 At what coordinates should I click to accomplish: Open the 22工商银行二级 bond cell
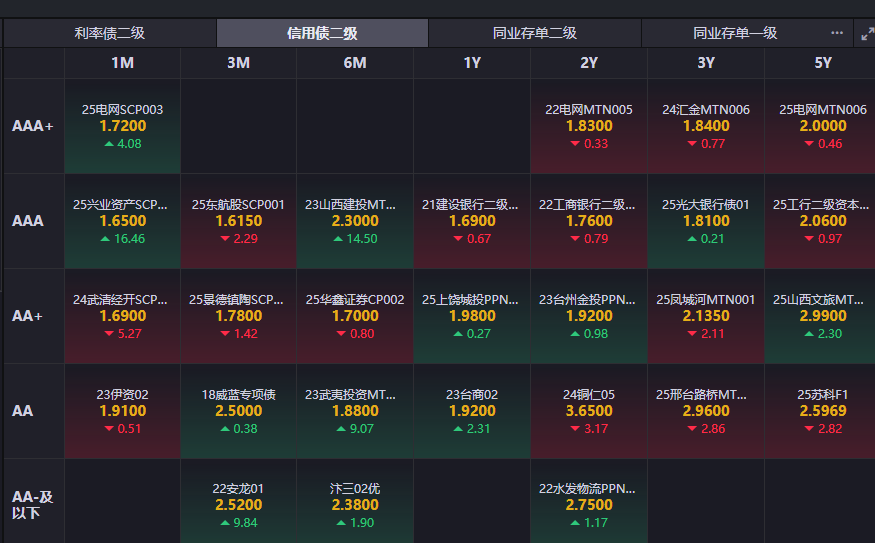(589, 221)
